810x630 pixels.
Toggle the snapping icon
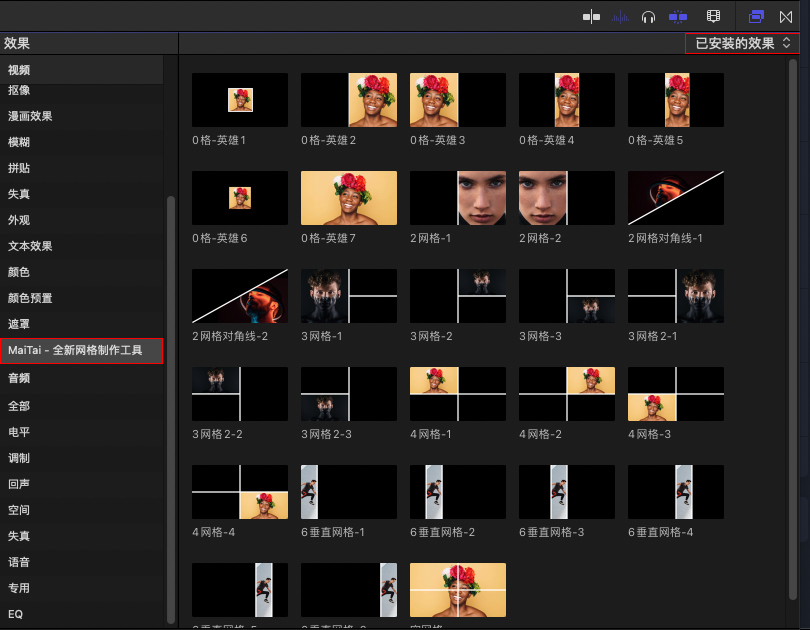click(678, 17)
